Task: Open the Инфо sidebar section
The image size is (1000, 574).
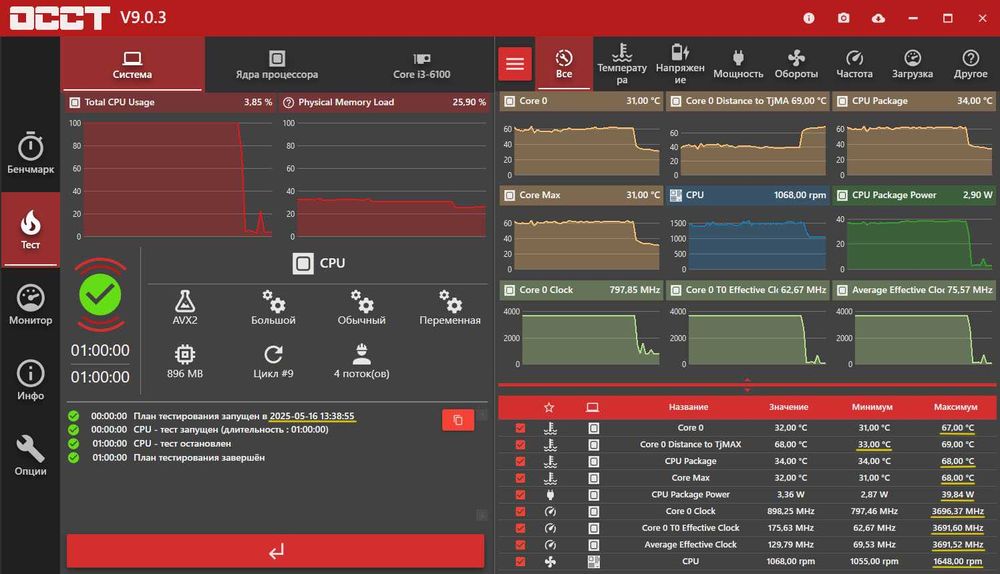Action: point(30,381)
